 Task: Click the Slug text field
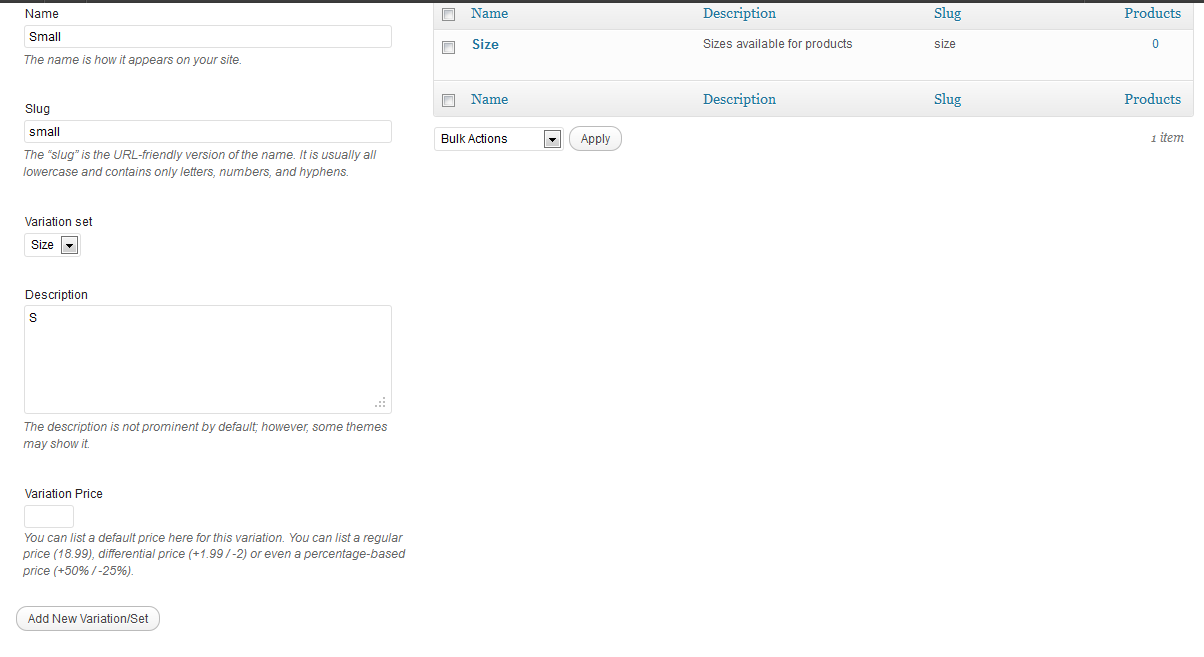click(207, 132)
